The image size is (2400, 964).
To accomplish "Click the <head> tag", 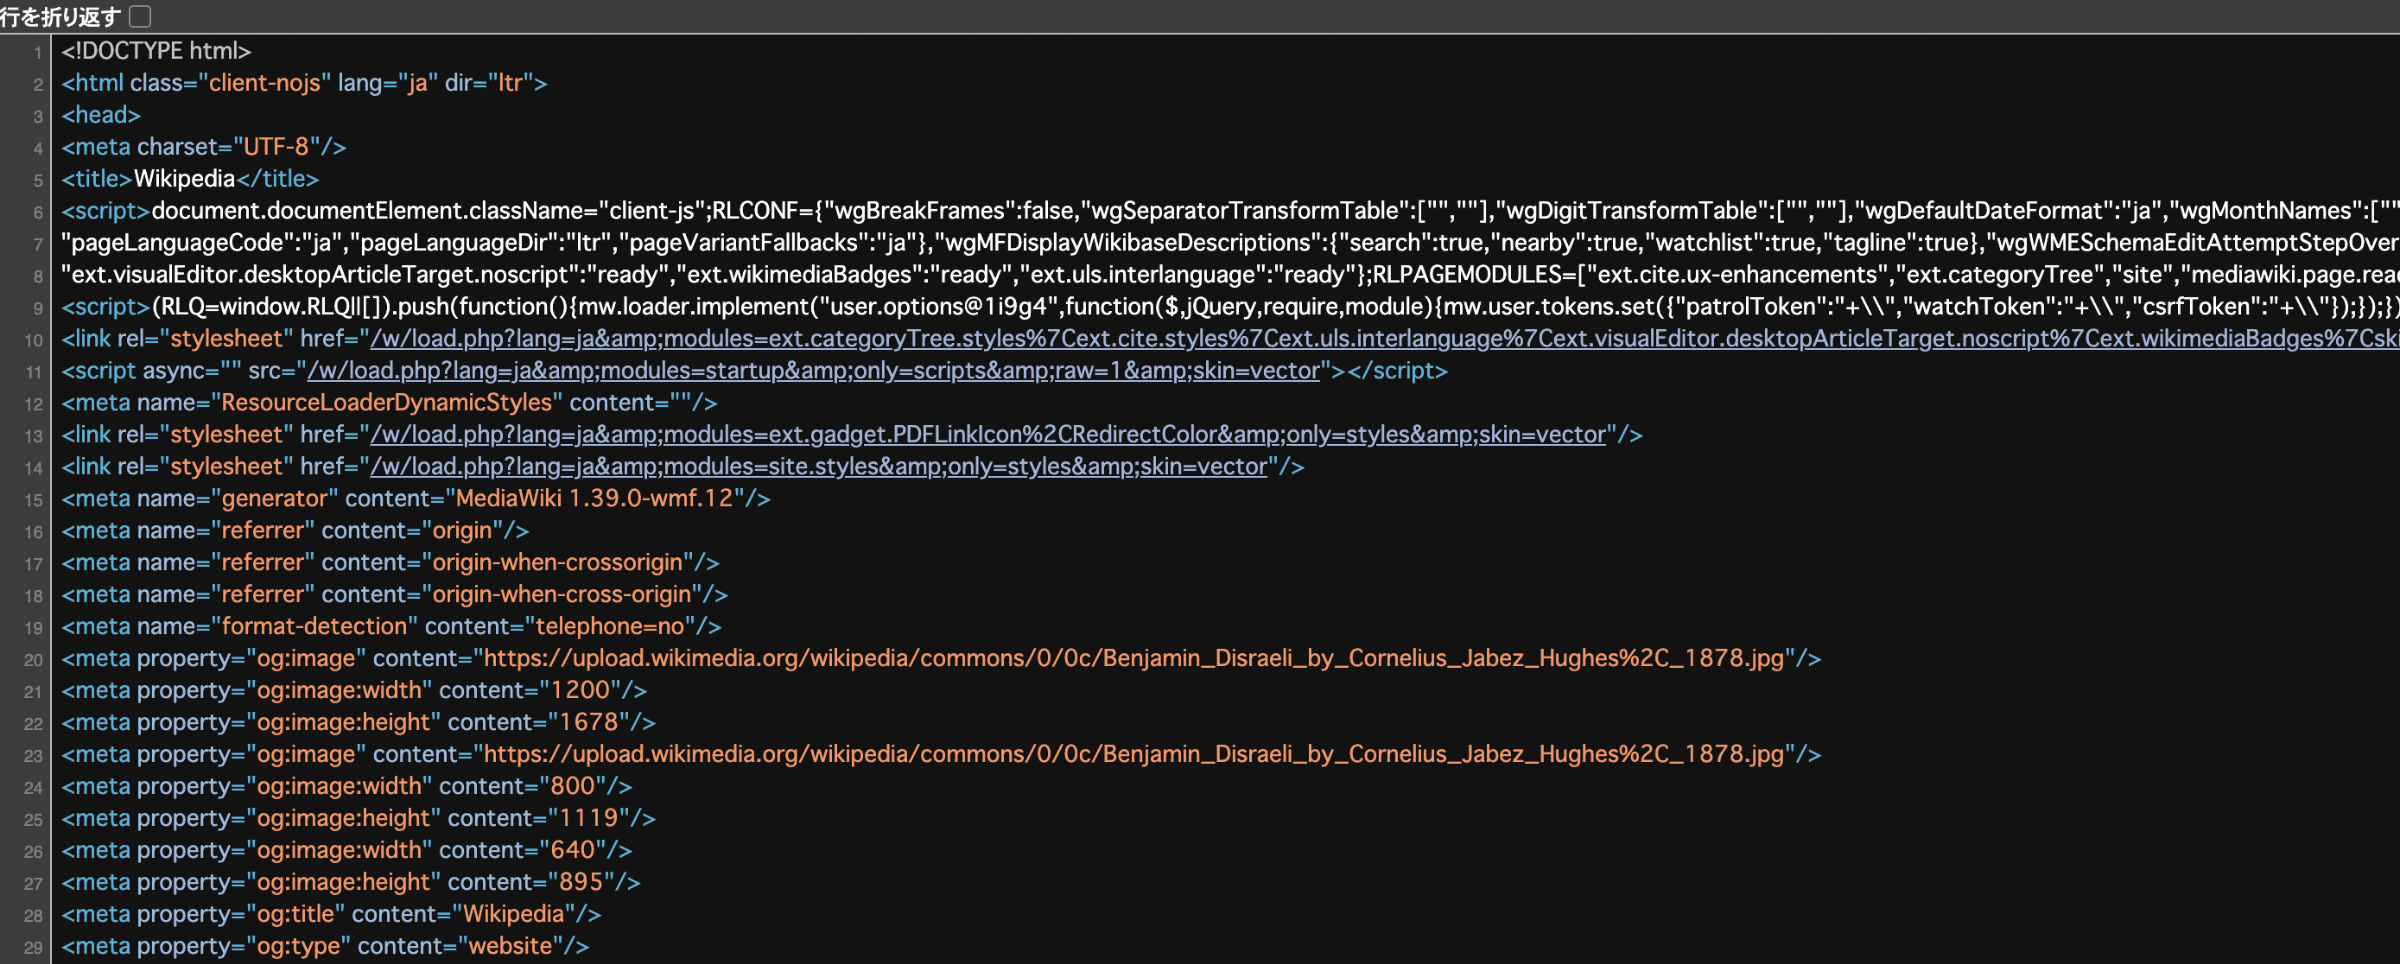I will coord(101,115).
